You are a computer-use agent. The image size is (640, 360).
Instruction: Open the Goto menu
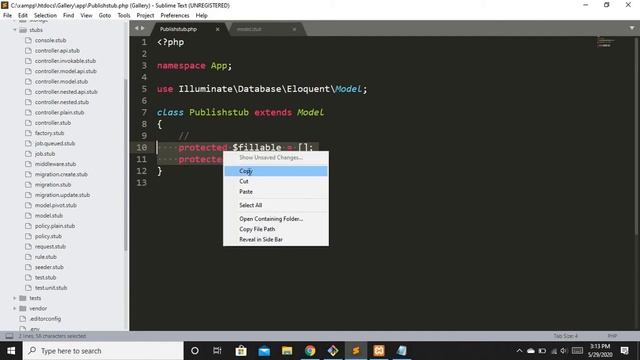point(104,16)
